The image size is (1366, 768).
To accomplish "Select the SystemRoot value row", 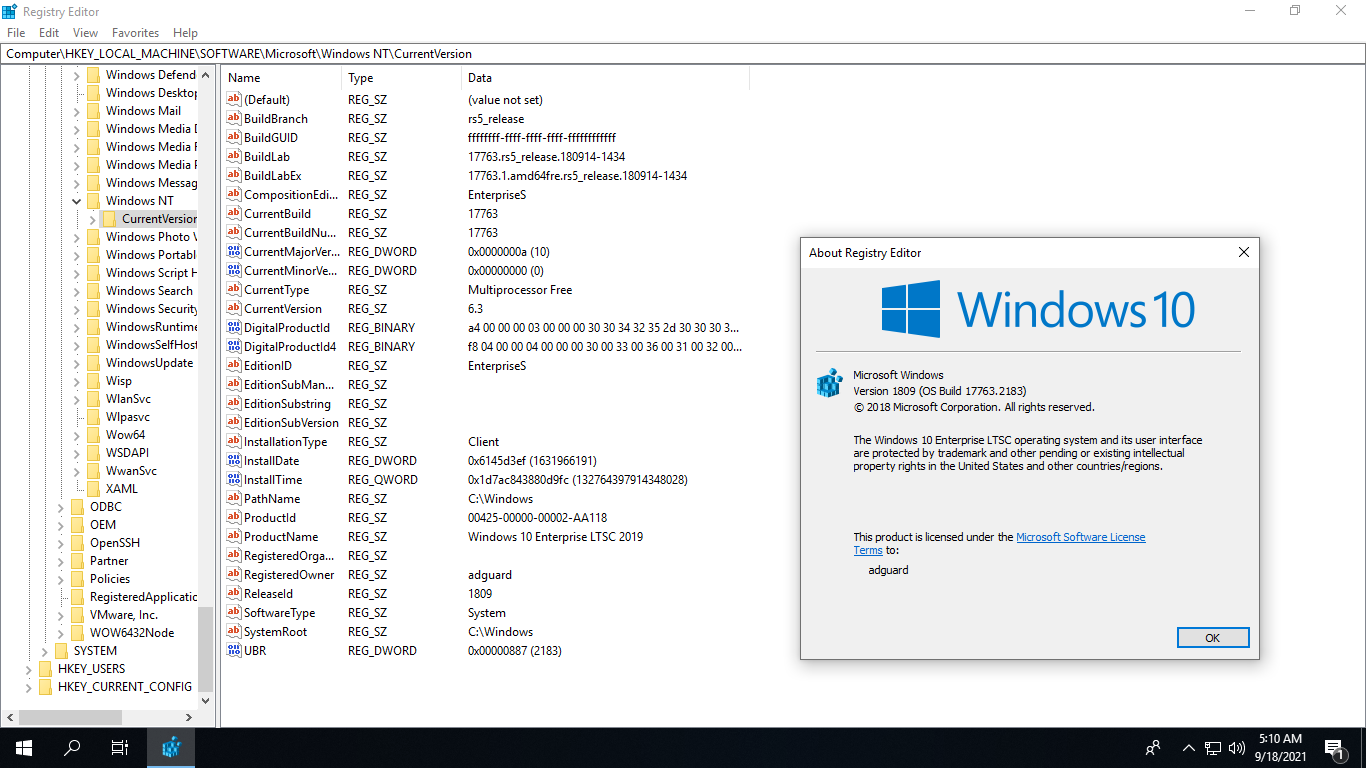I will pyautogui.click(x=486, y=632).
